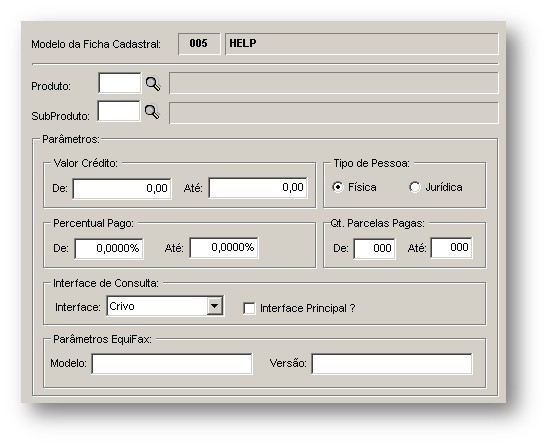The image size is (548, 445).
Task: Select the Percentual Pago De percentage field
Action: click(109, 249)
